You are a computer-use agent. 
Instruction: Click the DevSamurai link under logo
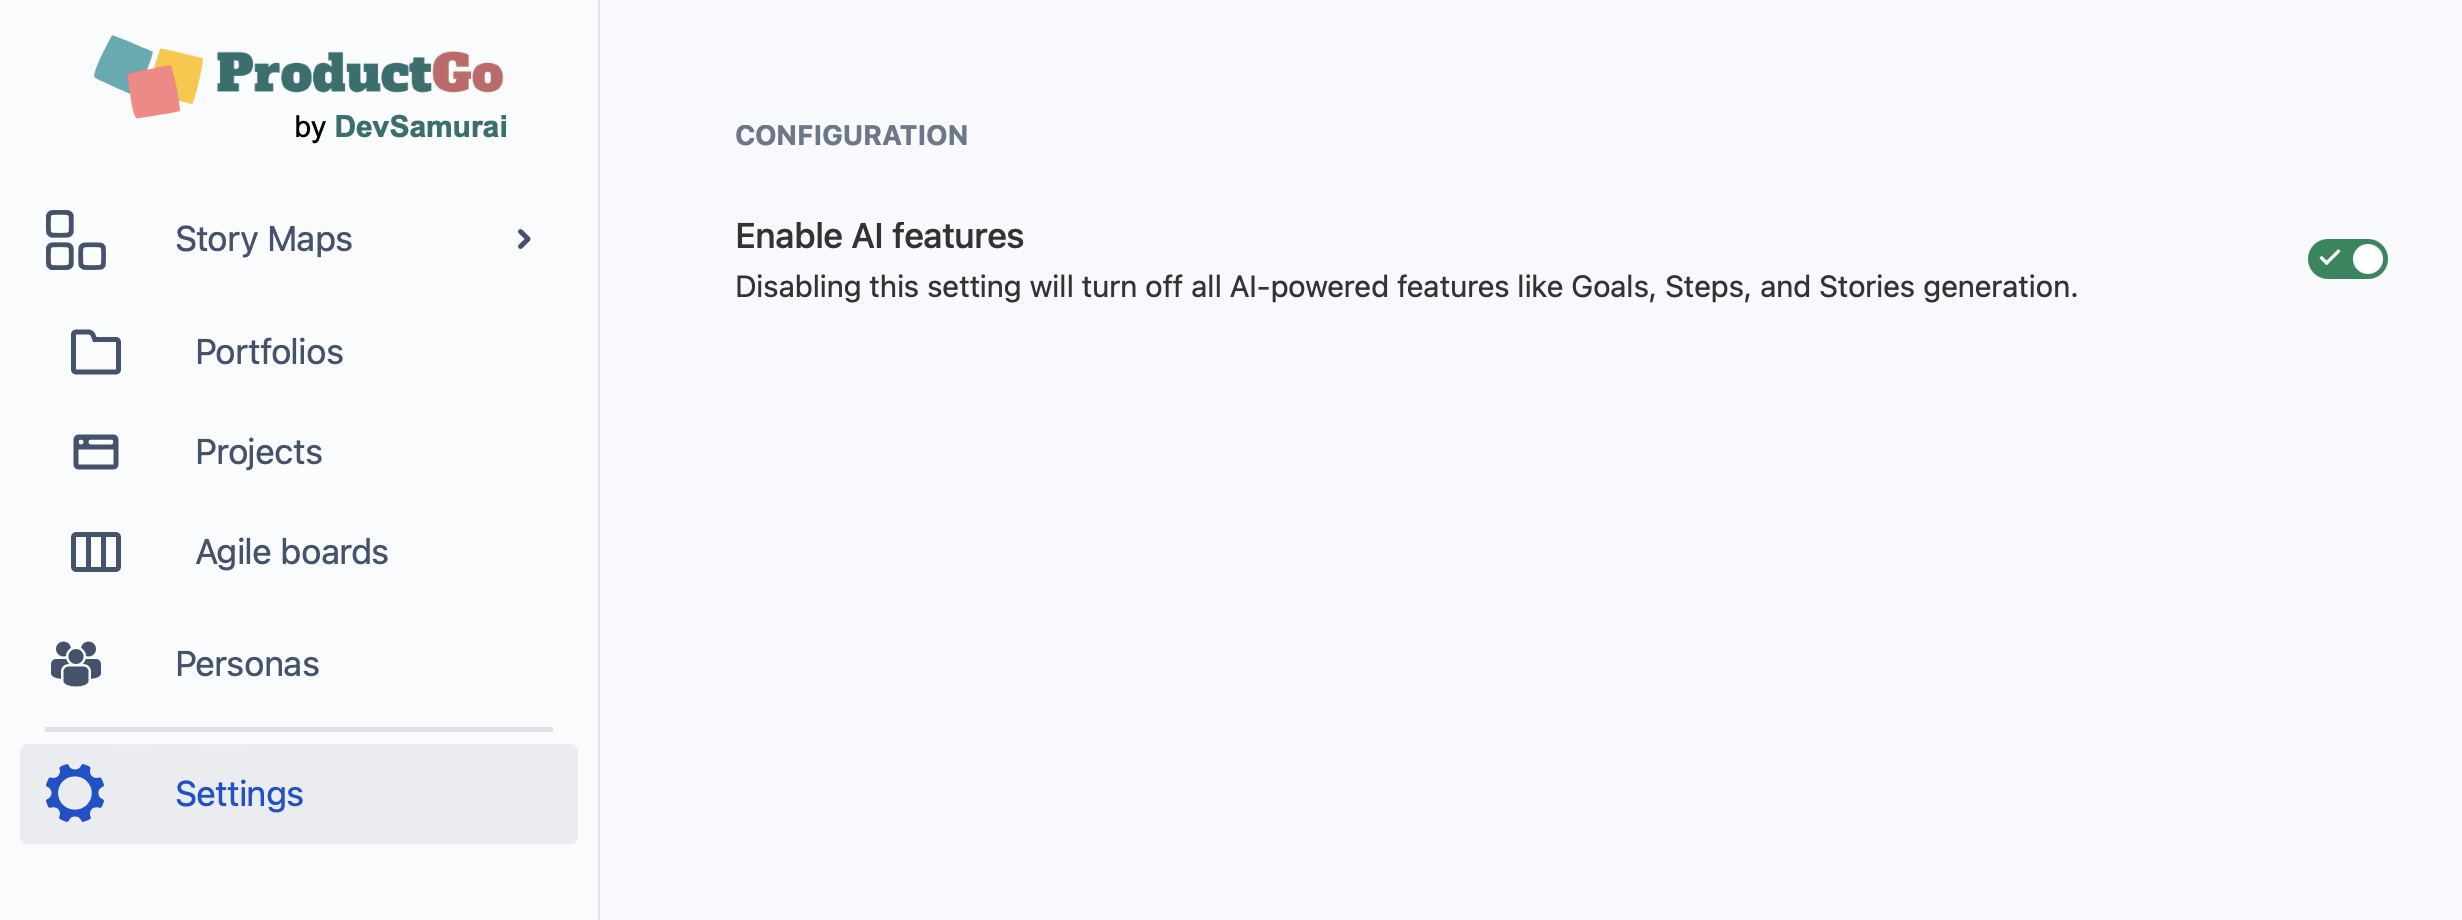420,127
